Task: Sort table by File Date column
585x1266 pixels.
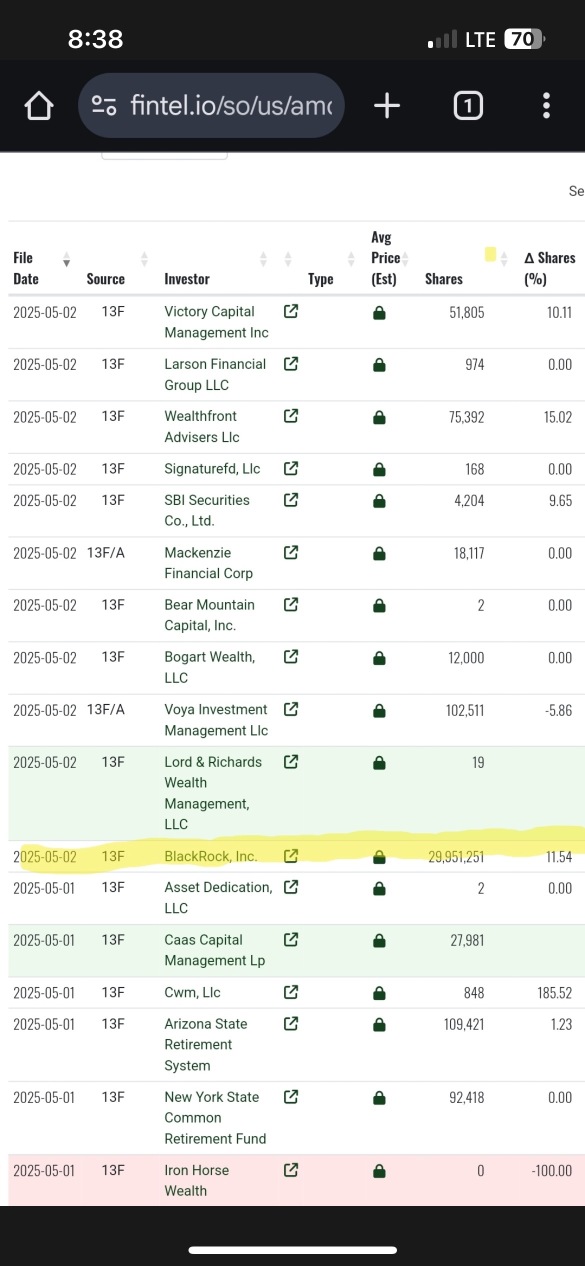Action: tap(66, 260)
